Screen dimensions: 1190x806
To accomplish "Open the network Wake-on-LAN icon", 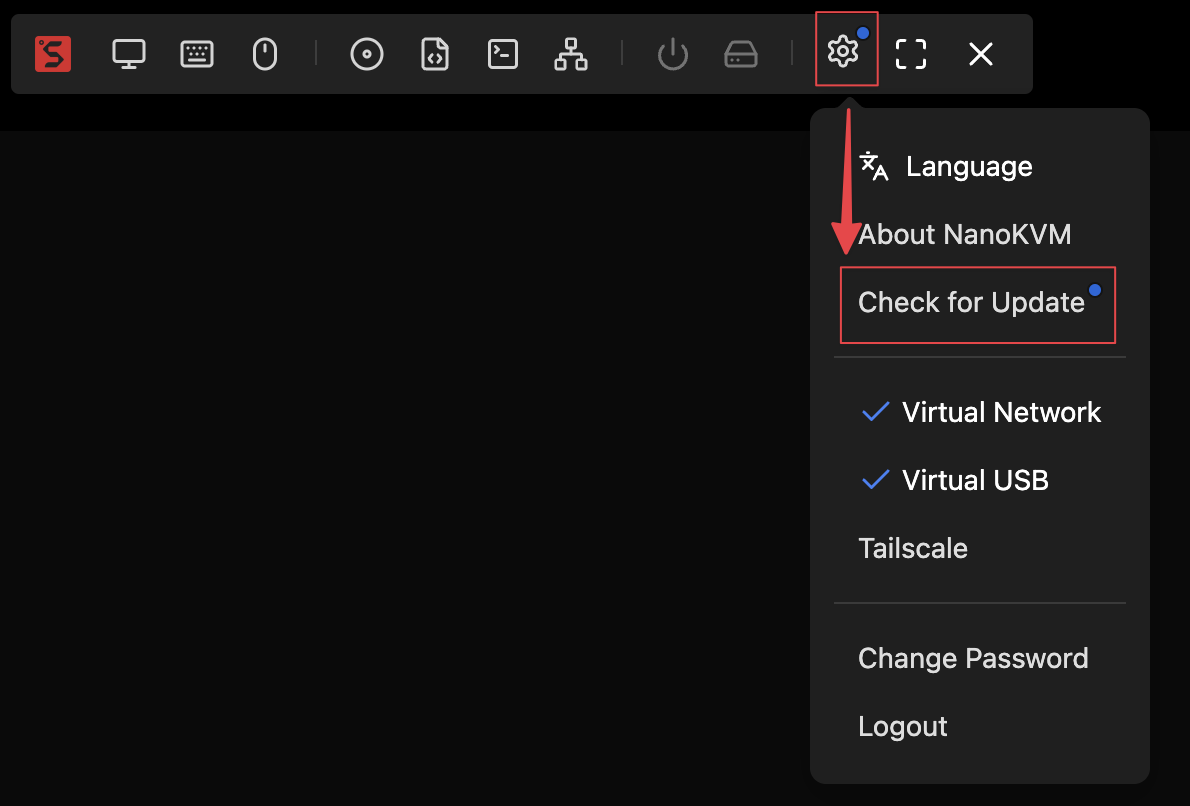I will click(571, 54).
